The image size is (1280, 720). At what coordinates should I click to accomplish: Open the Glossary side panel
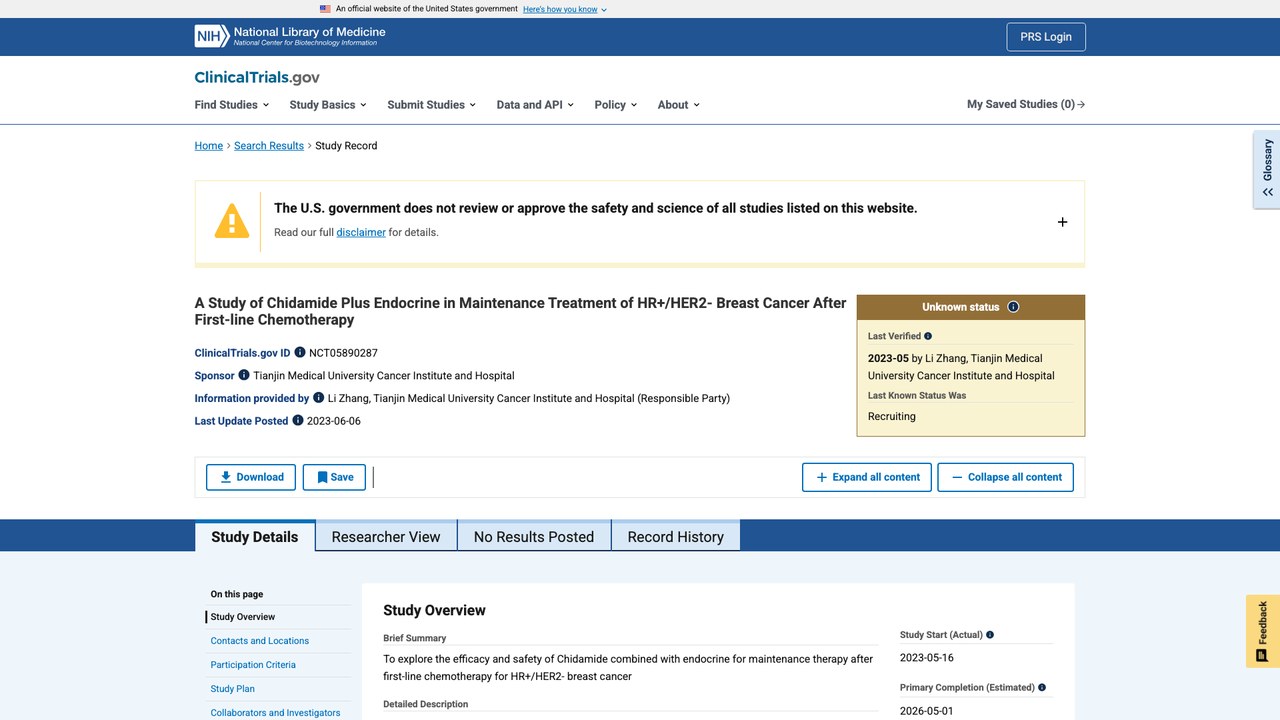point(1267,169)
